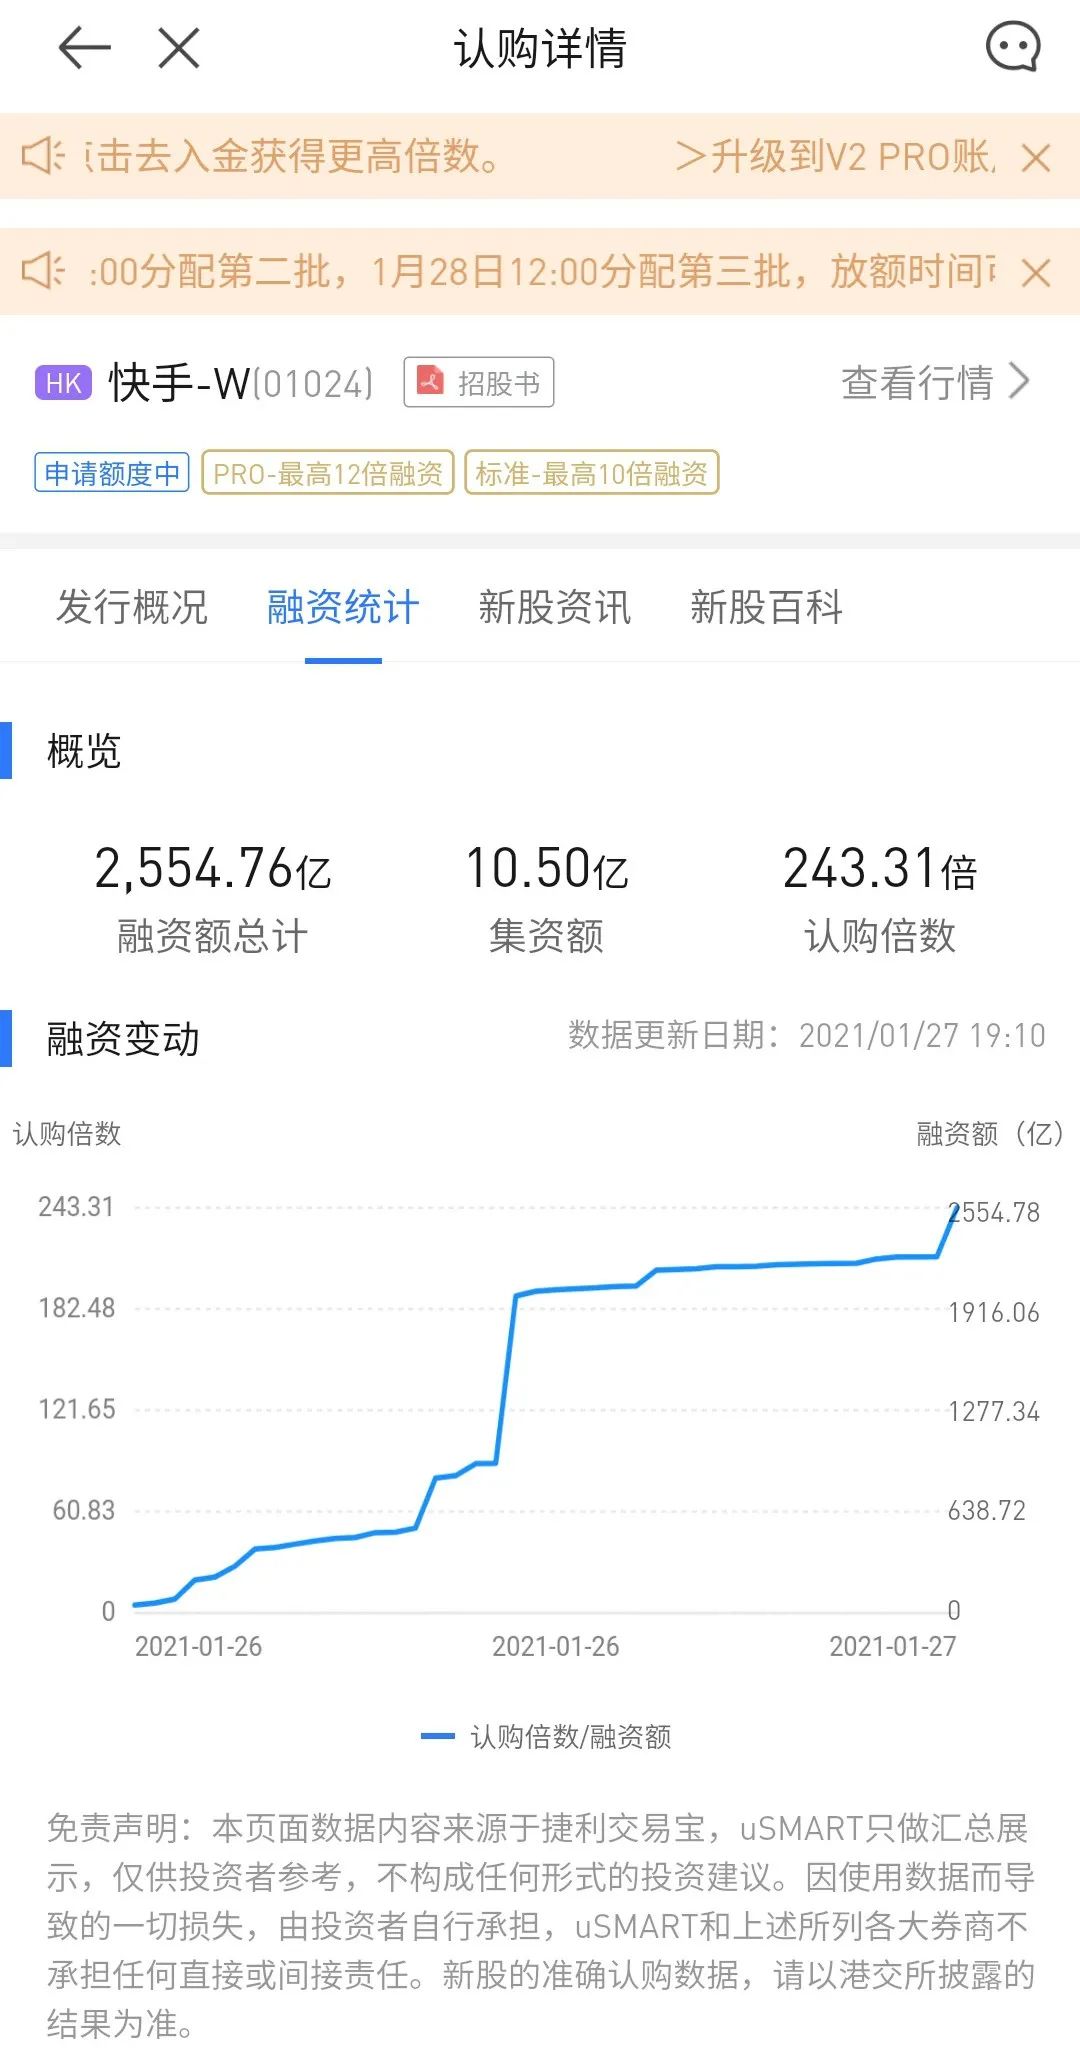Open the 新股资讯 tab
The width and height of the screenshot is (1080, 2059).
555,607
